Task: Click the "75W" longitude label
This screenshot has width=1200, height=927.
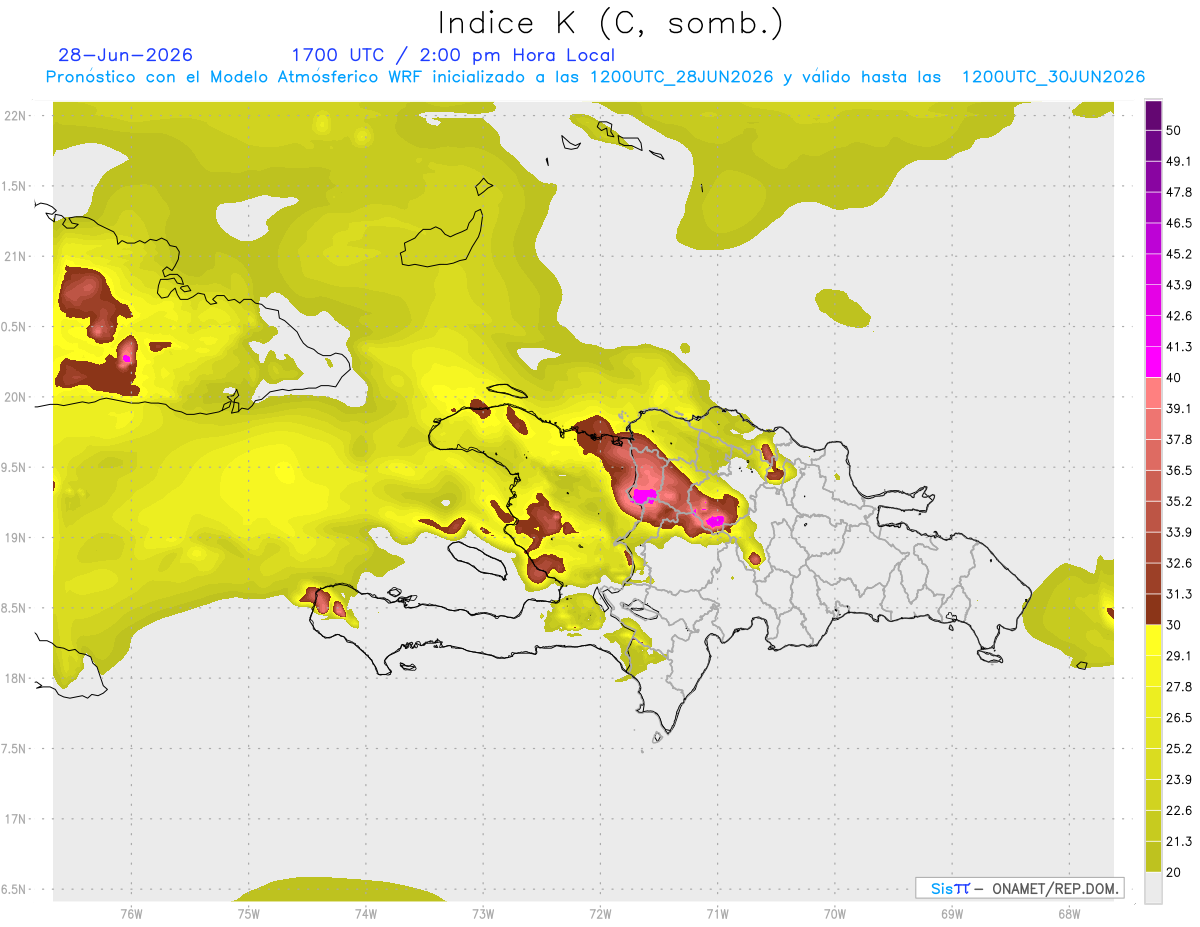Action: [x=249, y=913]
